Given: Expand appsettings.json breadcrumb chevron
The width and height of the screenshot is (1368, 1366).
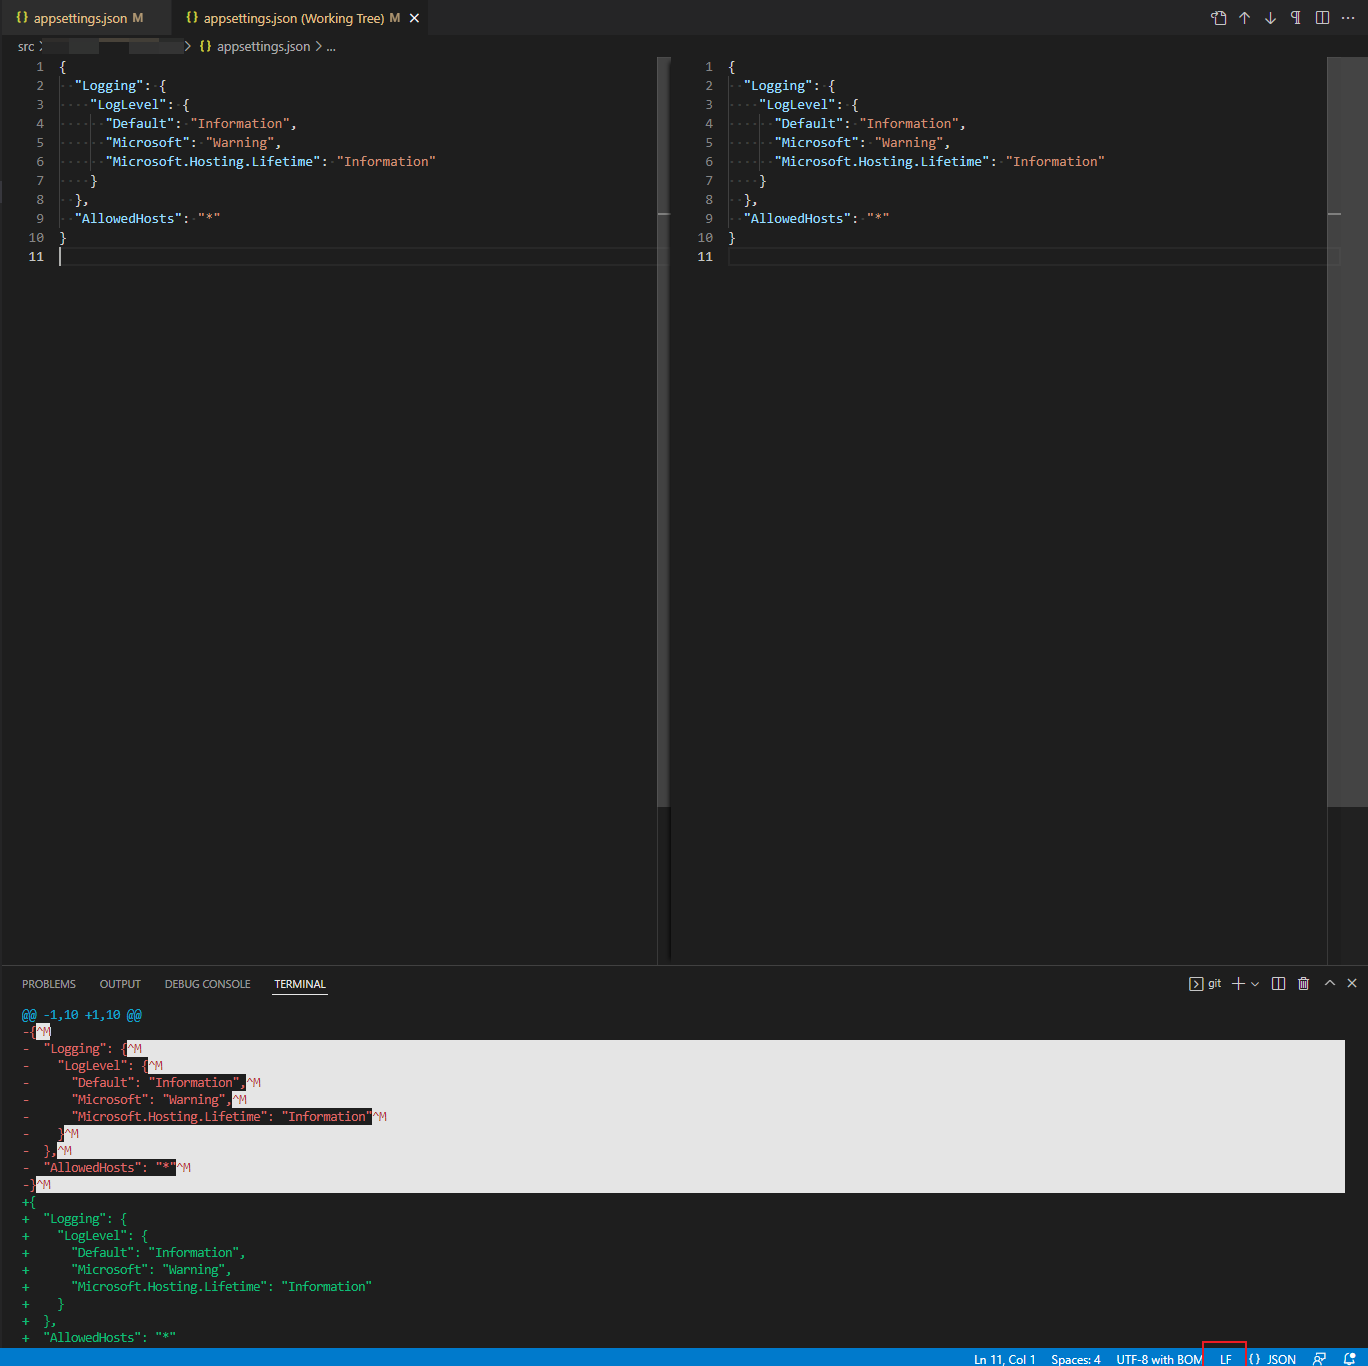Looking at the screenshot, I should pos(318,46).
